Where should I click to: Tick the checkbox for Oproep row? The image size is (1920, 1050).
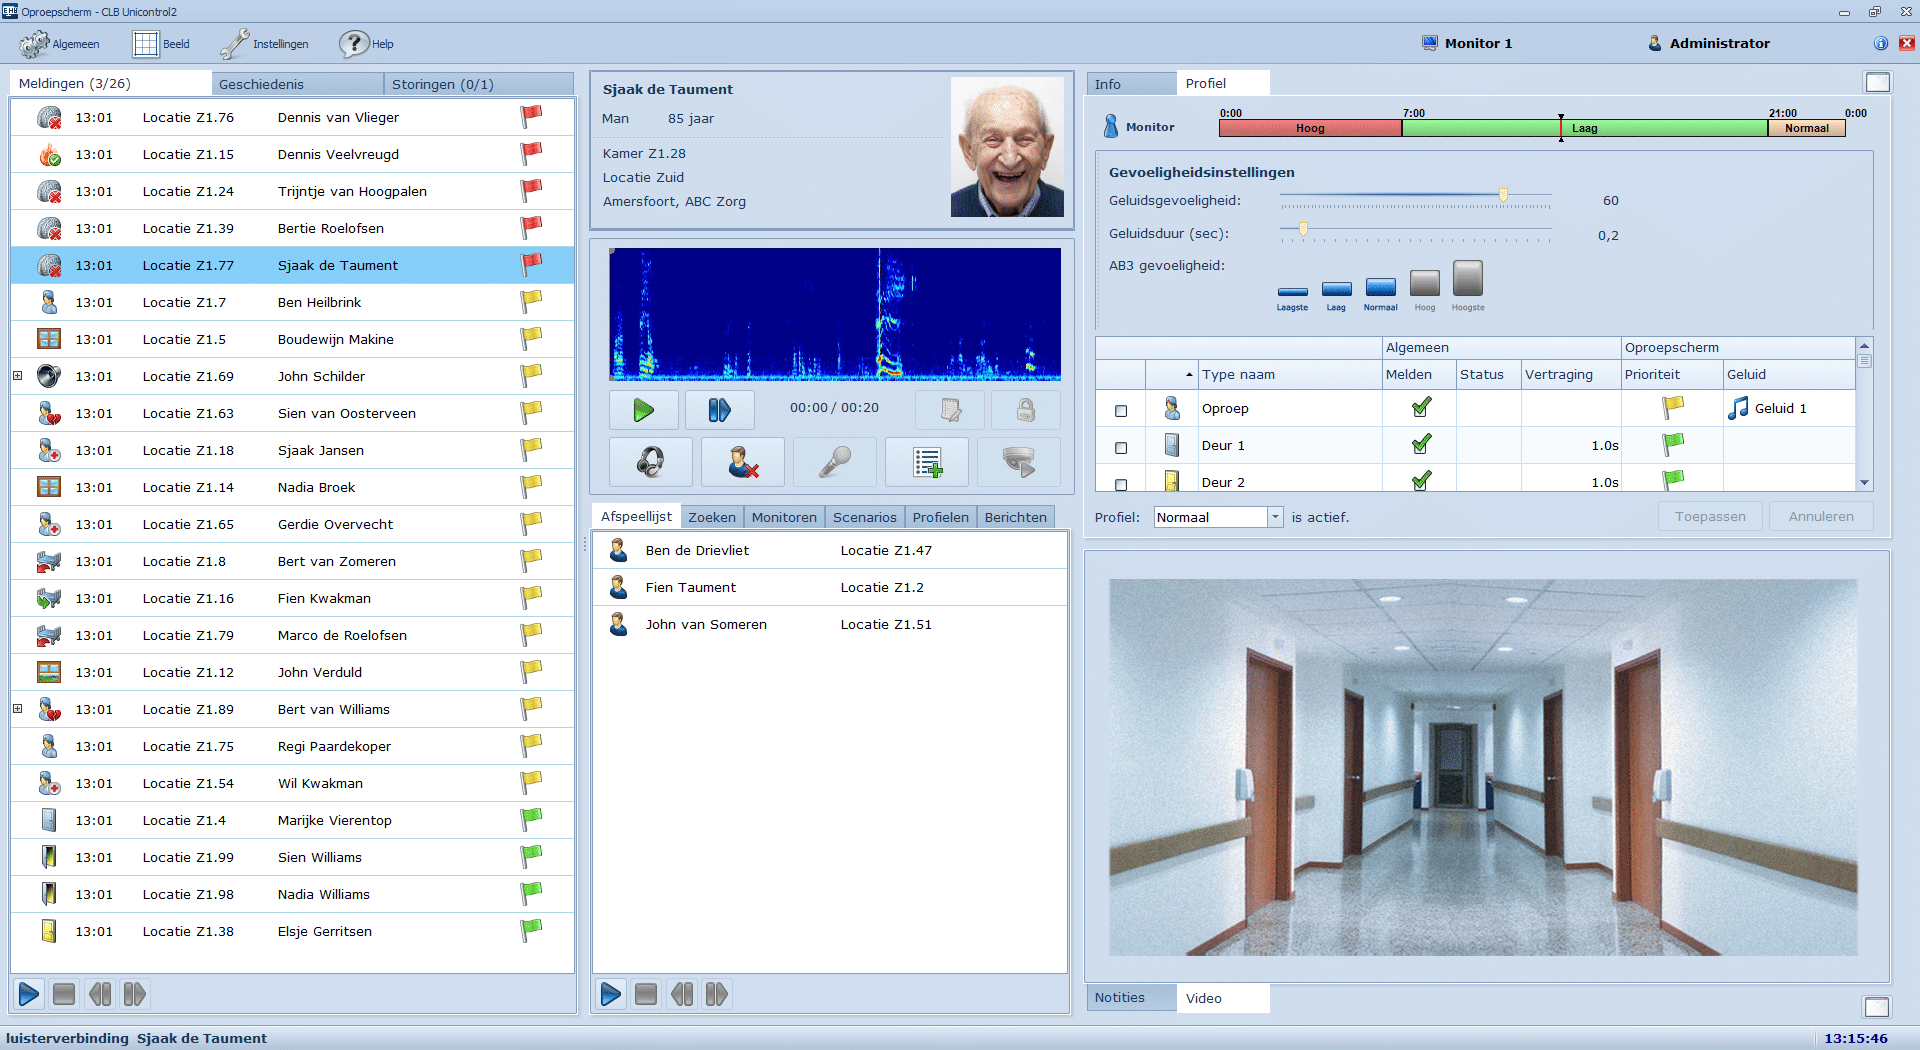1121,410
